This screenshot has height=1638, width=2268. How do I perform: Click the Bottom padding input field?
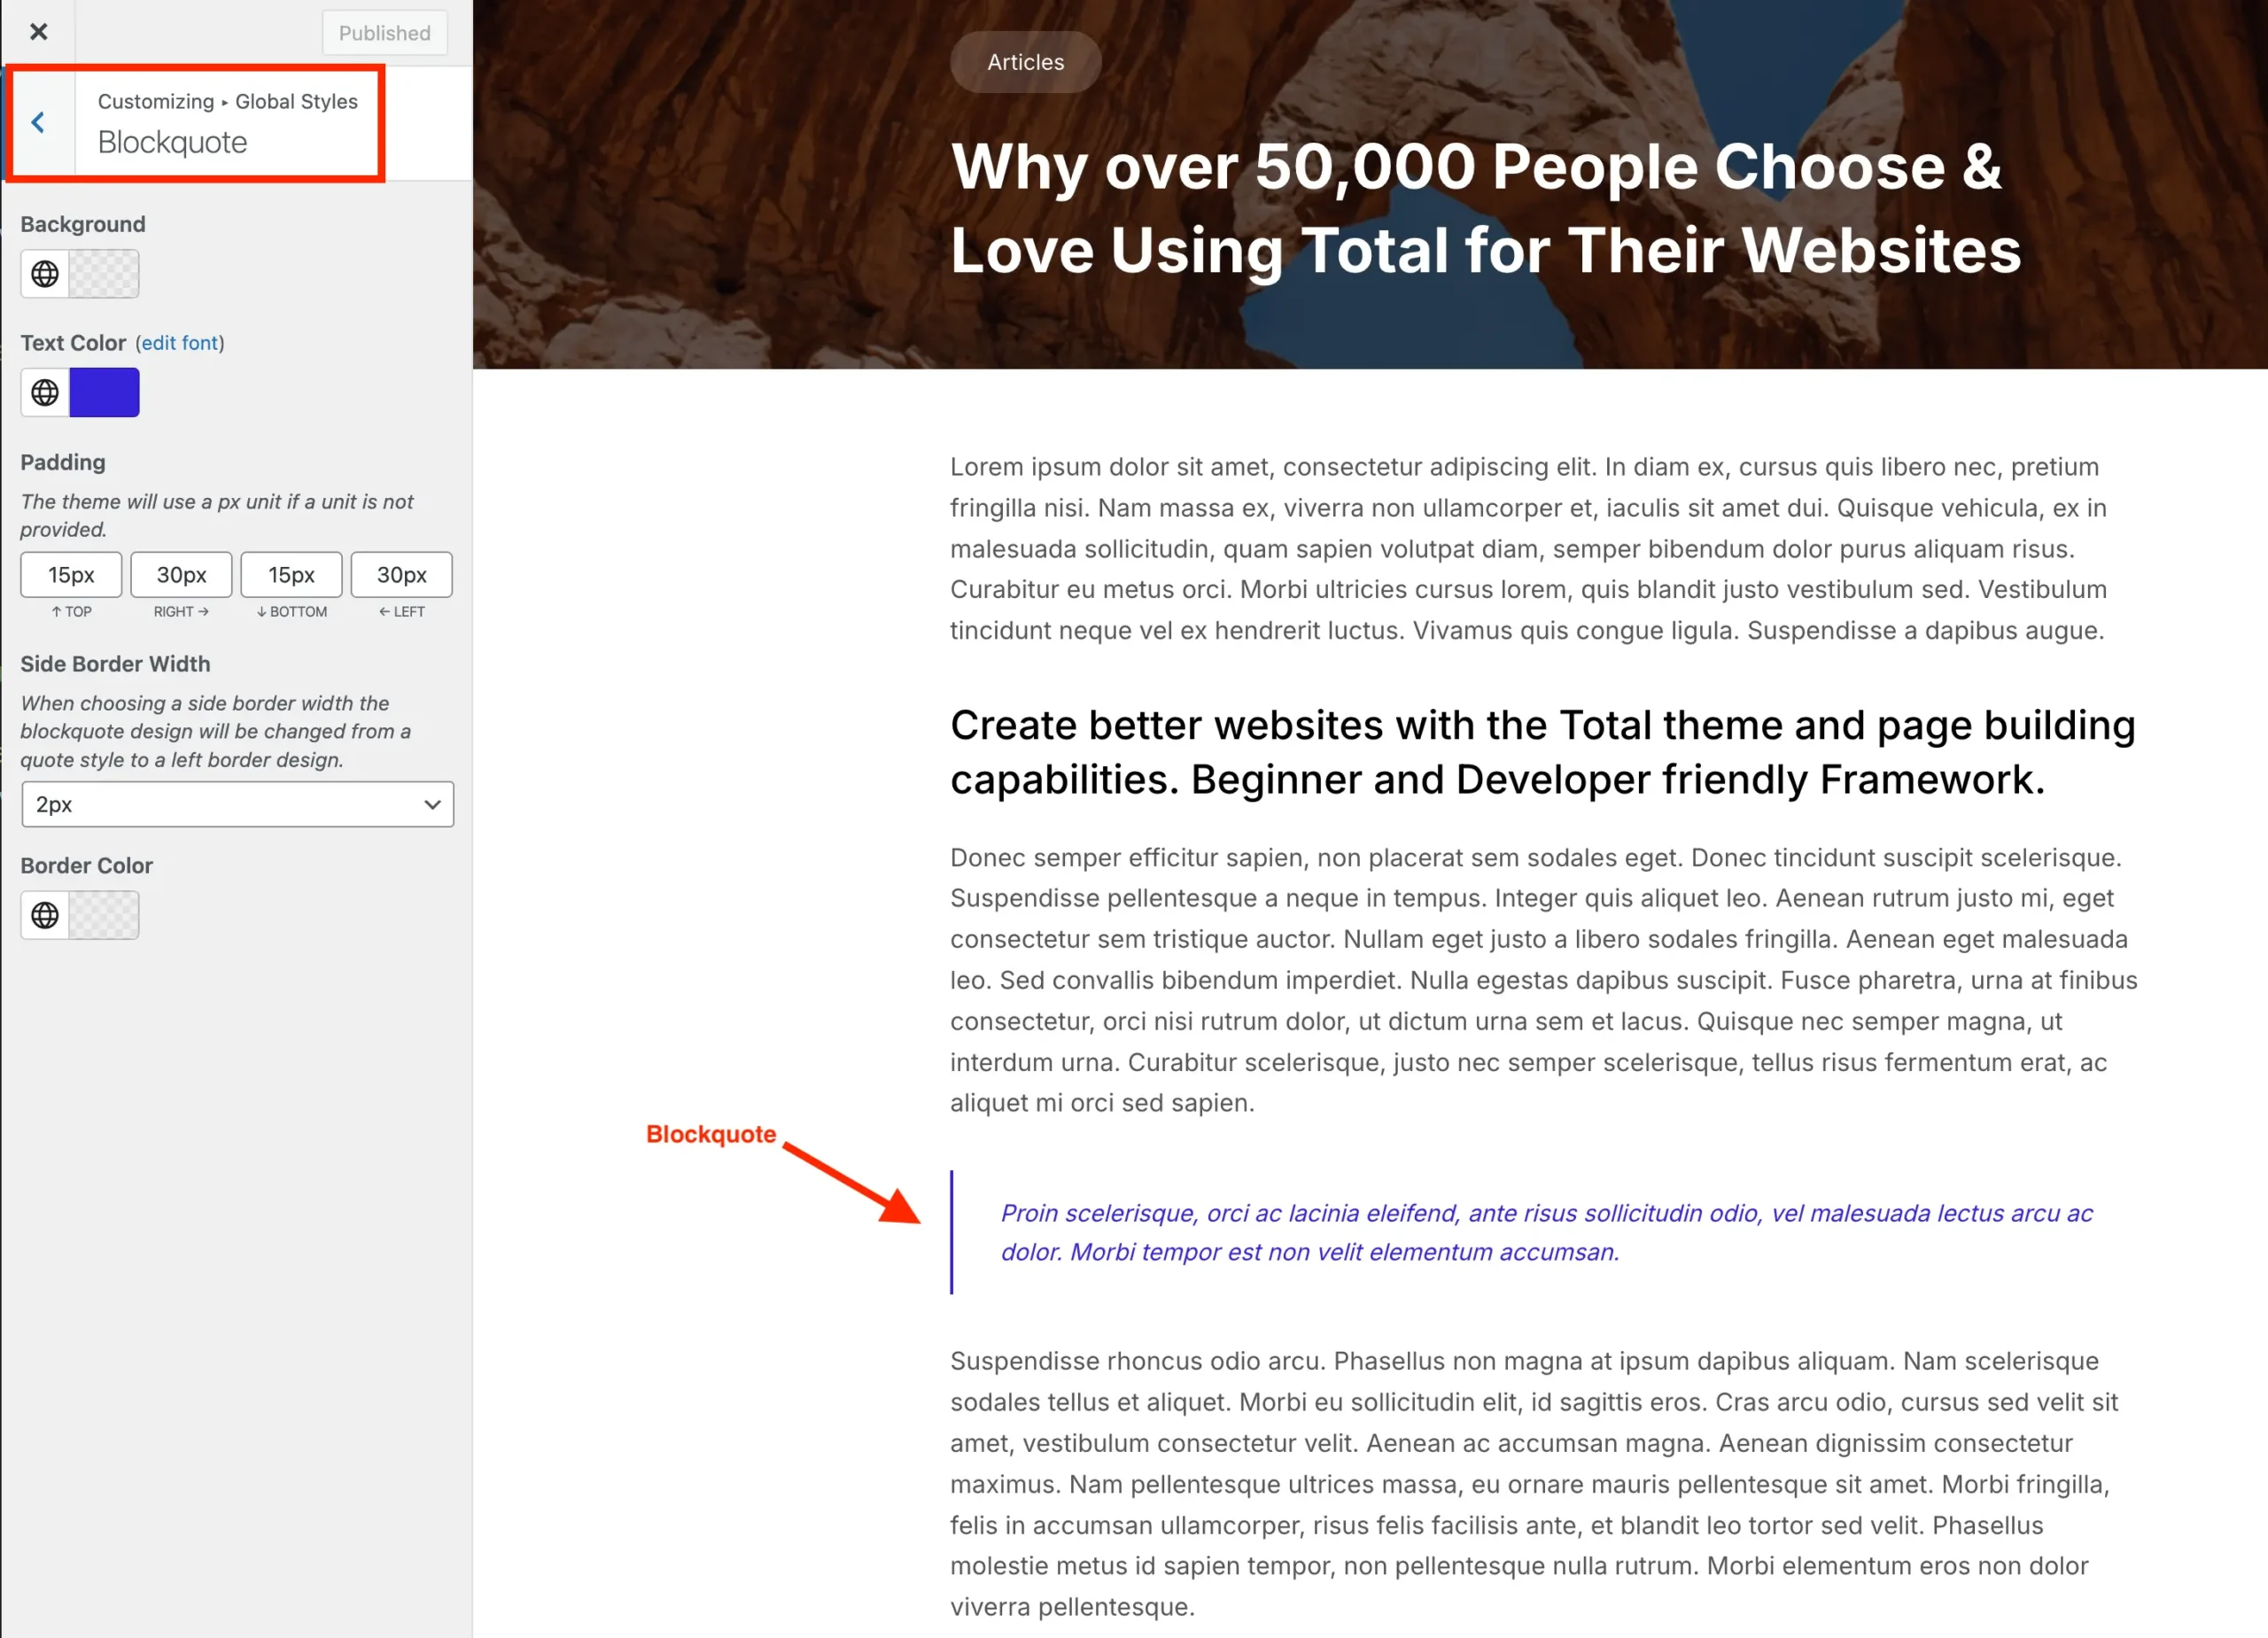[291, 575]
